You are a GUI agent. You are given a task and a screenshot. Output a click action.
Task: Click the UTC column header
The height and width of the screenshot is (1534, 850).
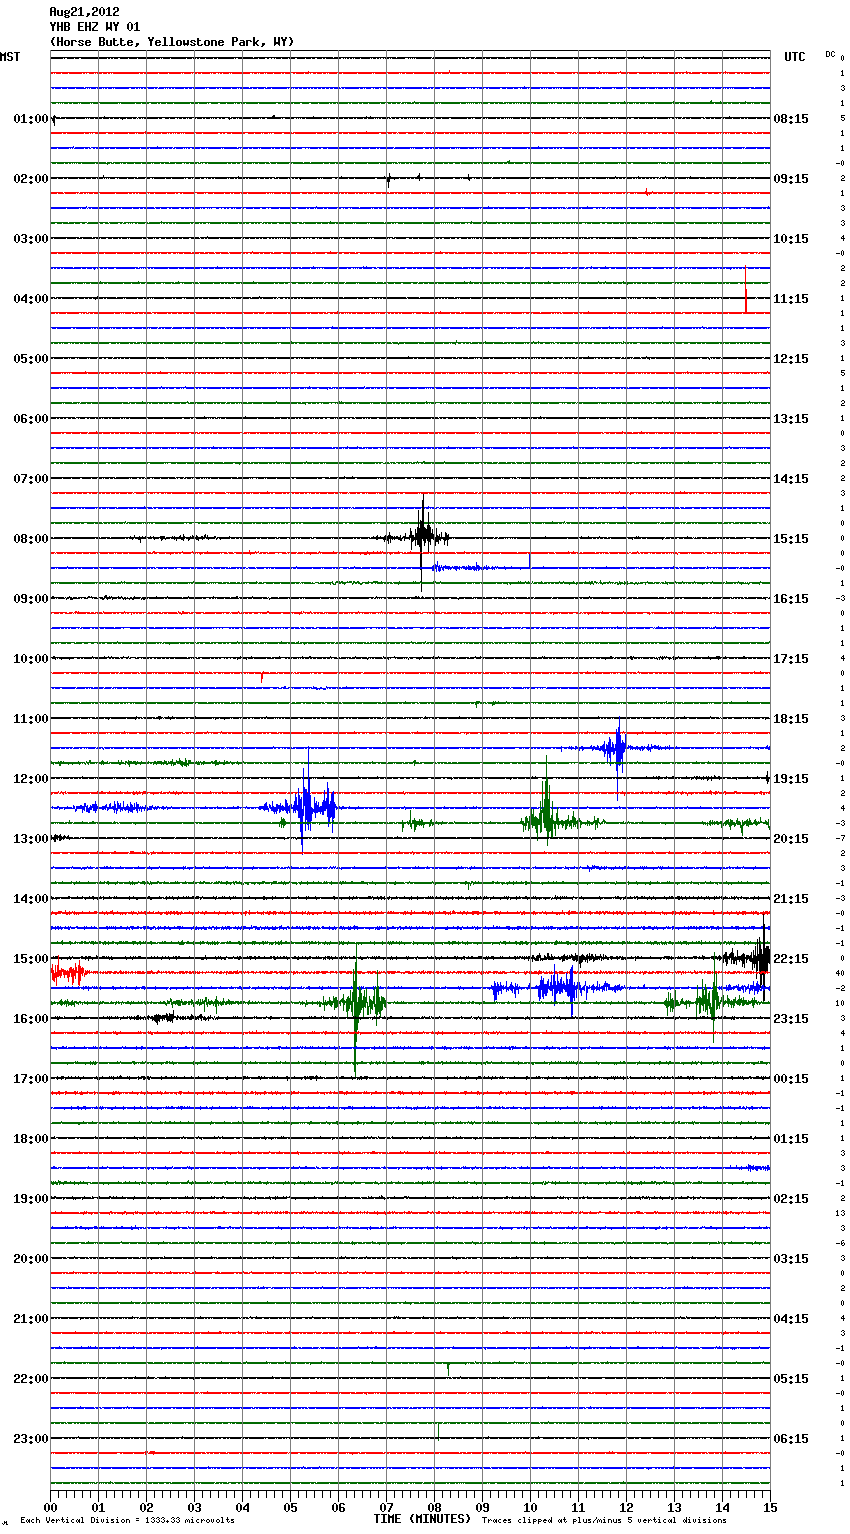[x=794, y=57]
